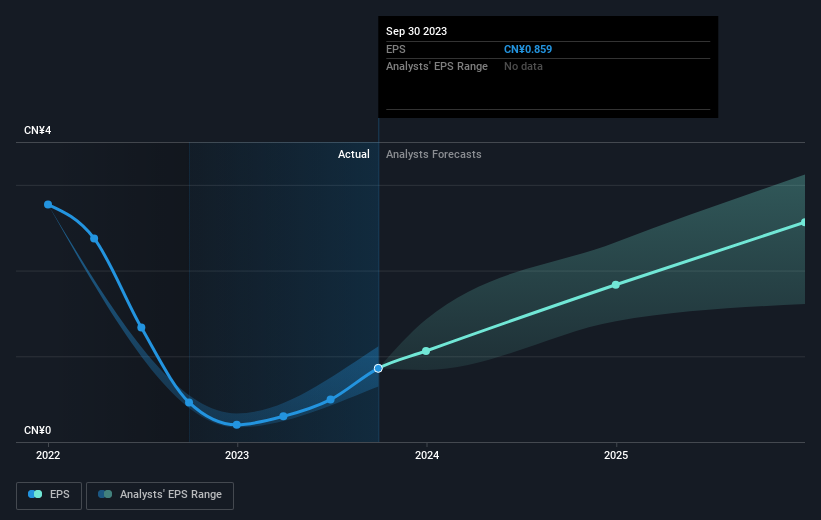This screenshot has width=821, height=520.
Task: Click the Analysts' EPS Range swatch icon
Action: (x=105, y=494)
